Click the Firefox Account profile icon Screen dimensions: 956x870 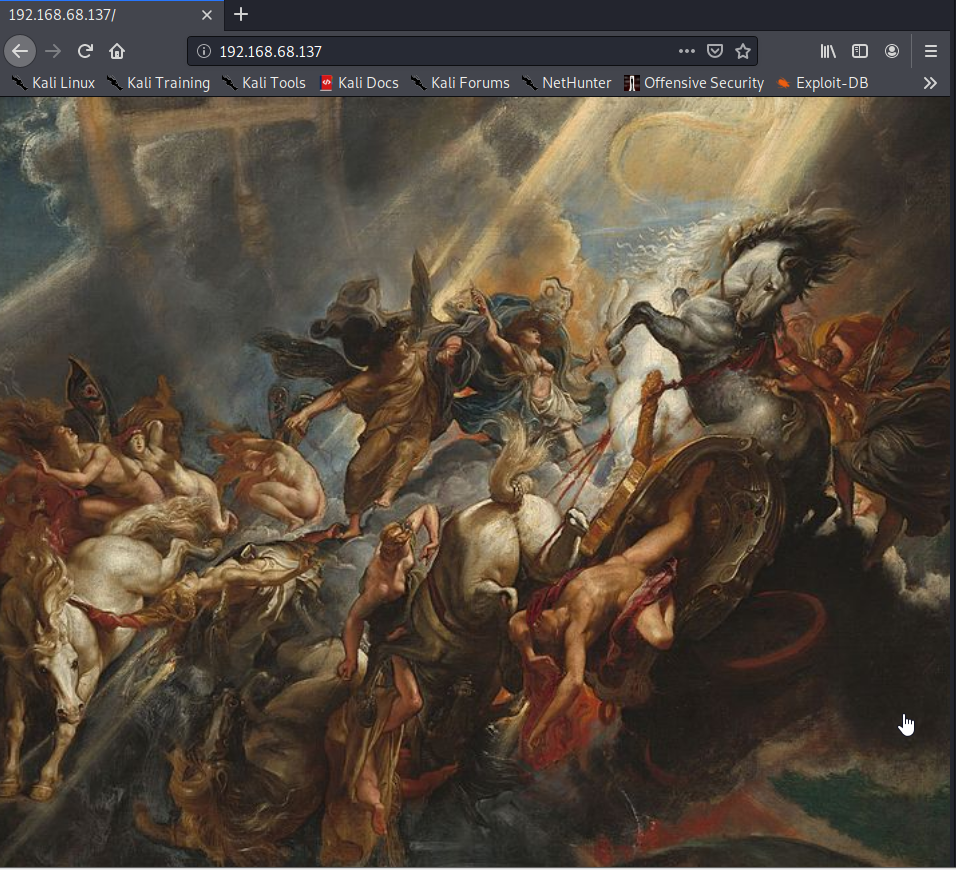tap(892, 50)
